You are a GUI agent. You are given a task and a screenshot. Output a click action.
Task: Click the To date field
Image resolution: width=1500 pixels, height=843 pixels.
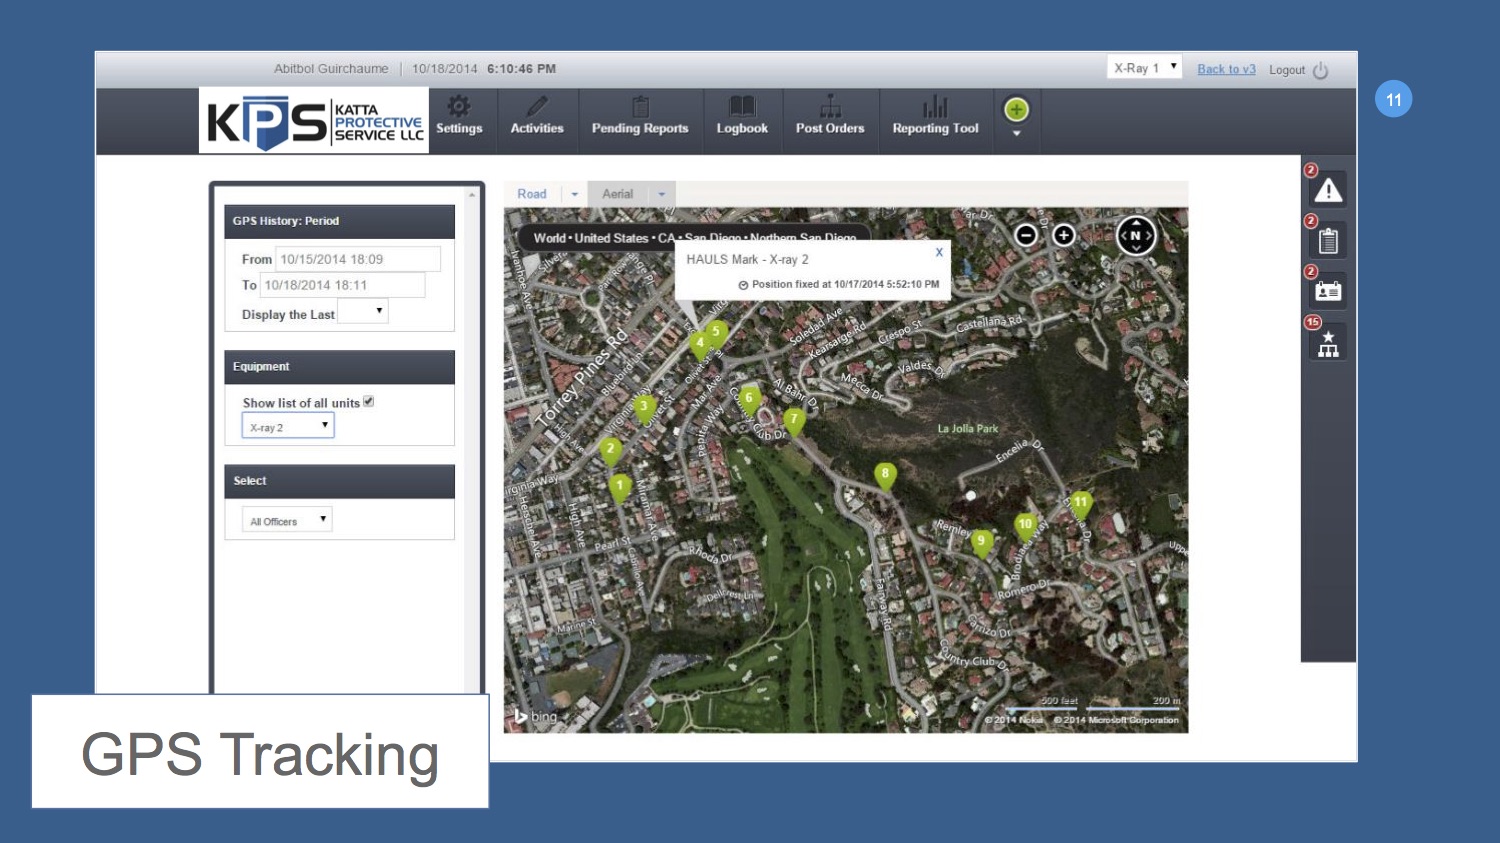342,285
